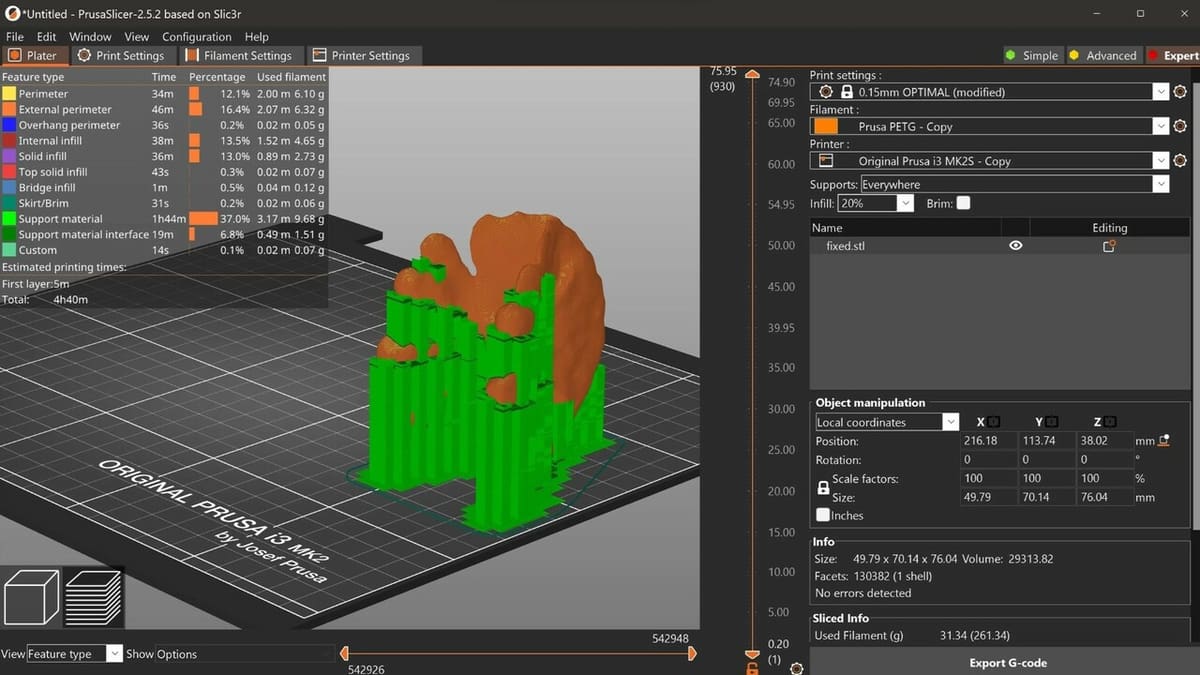Open the Printer preset dropdown
1200x675 pixels.
(1160, 161)
